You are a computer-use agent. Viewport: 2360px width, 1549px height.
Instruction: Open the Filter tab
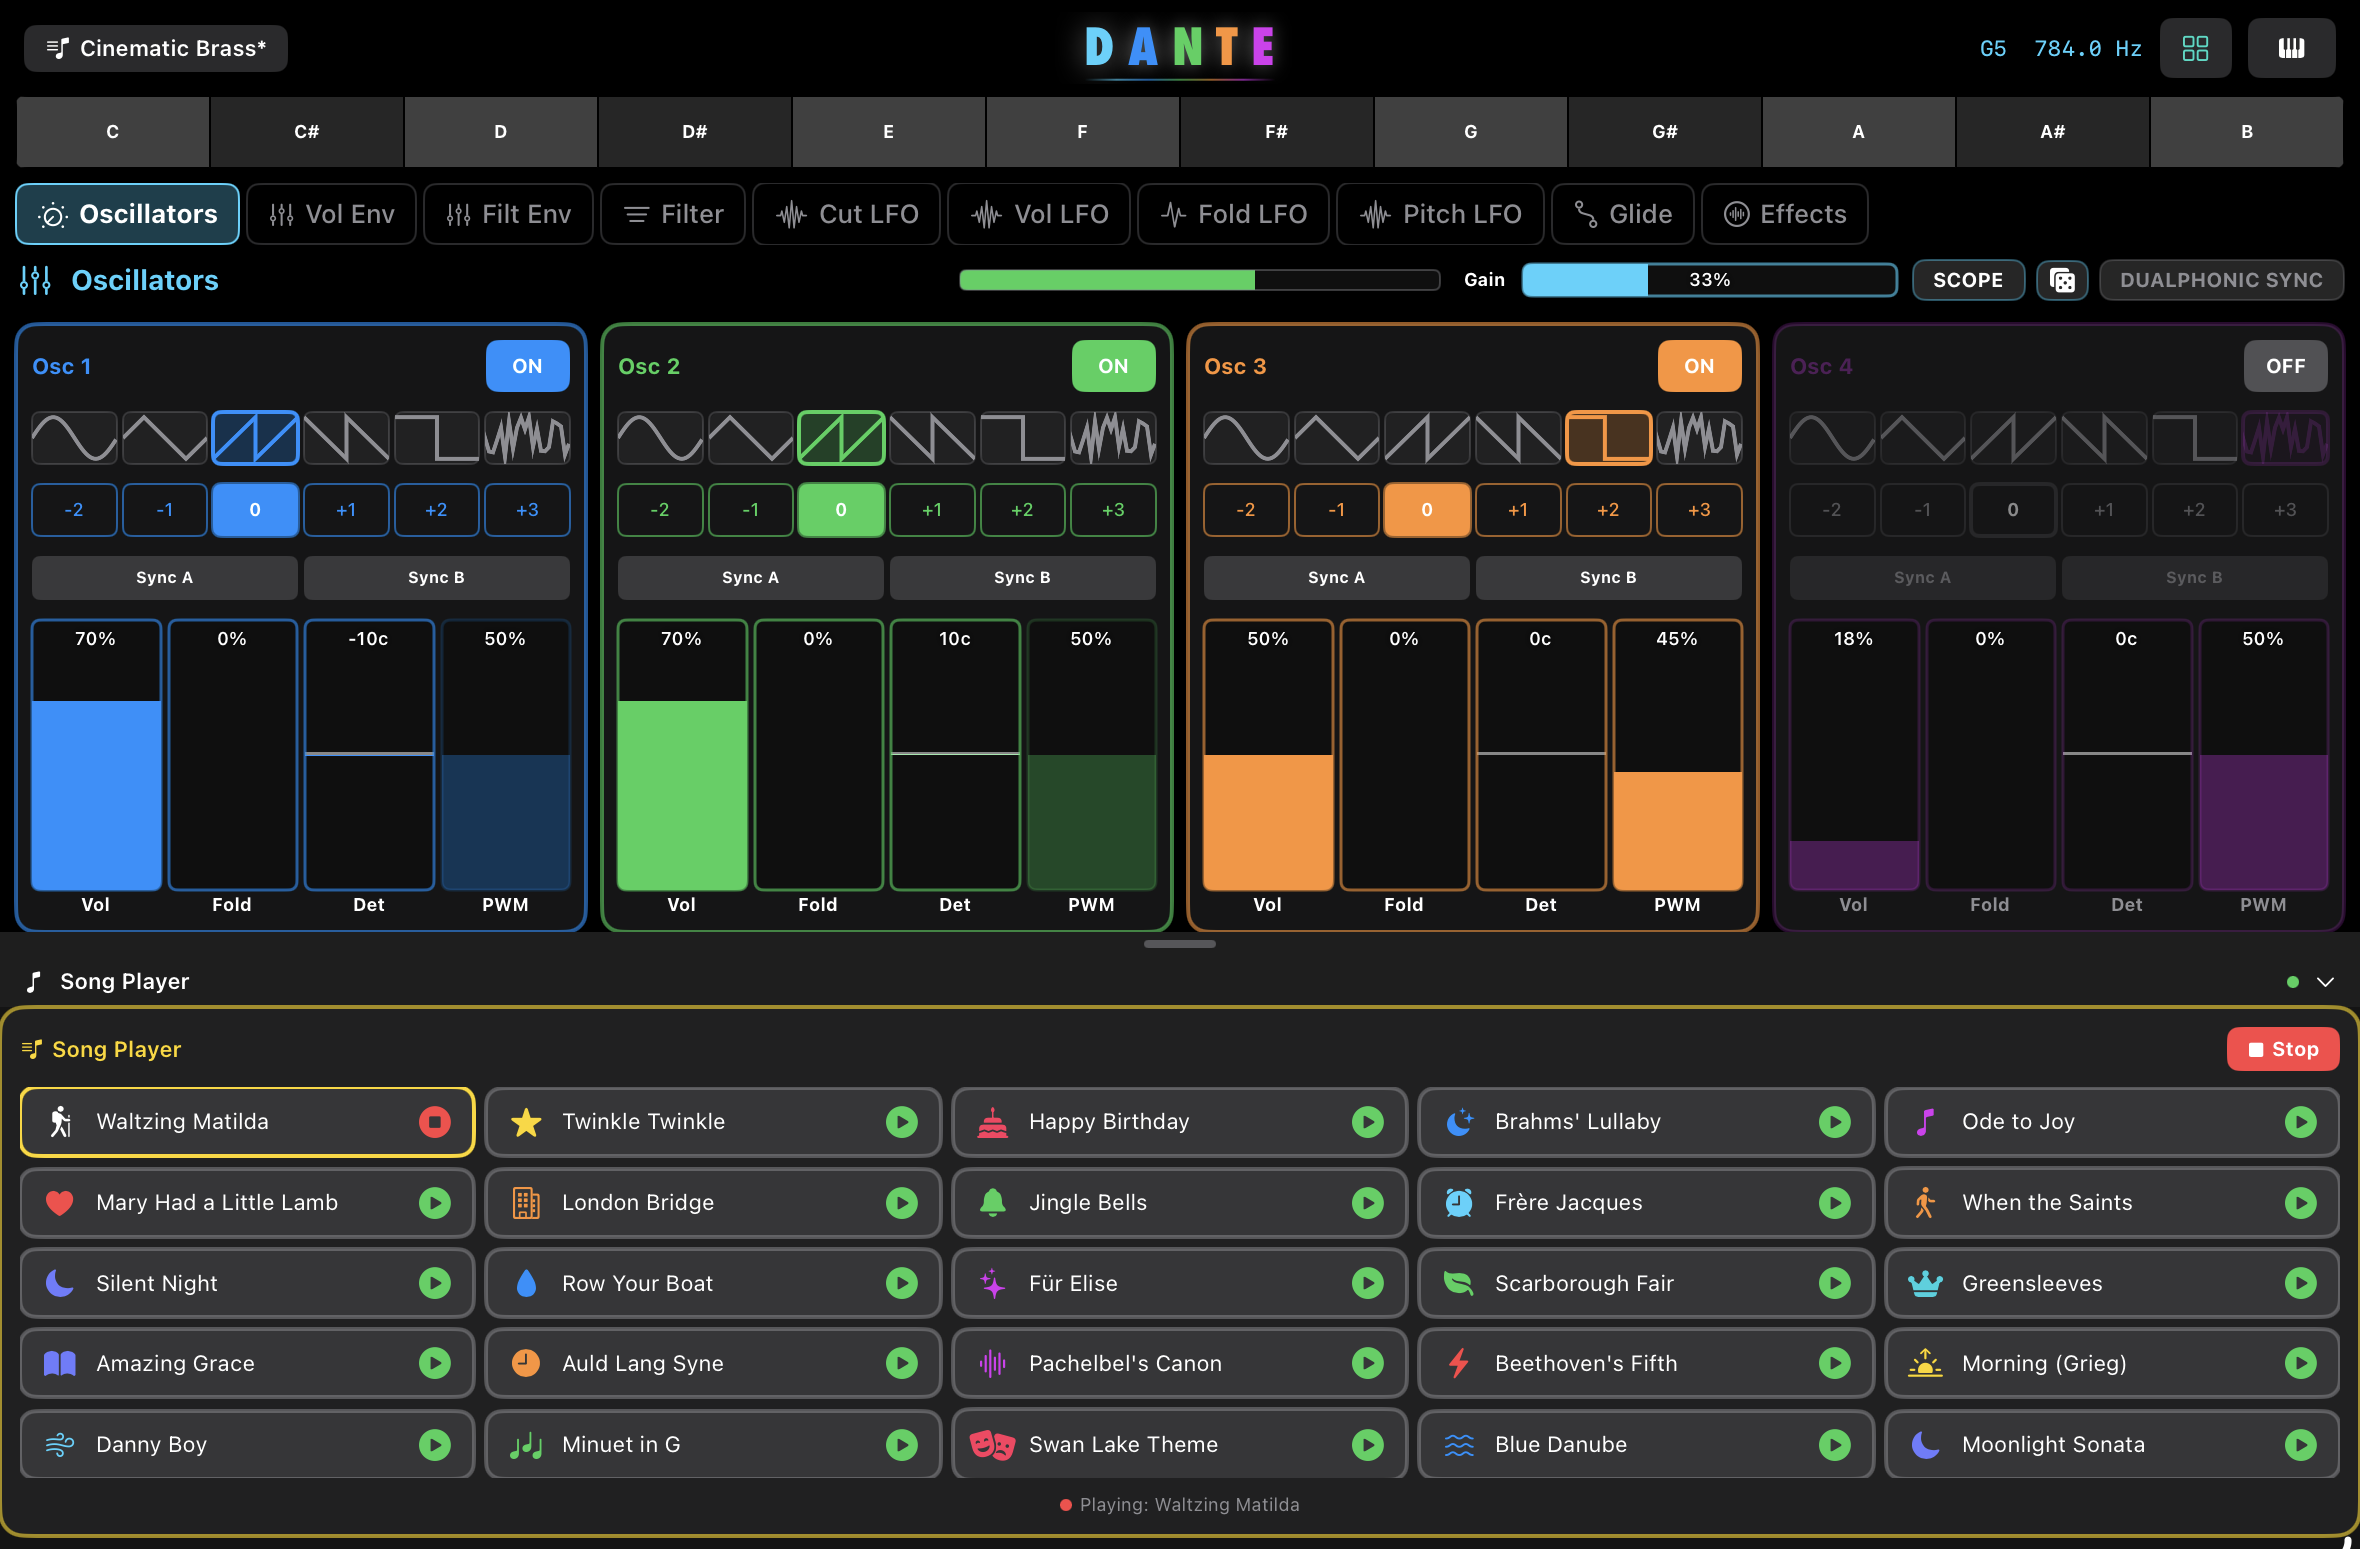673,214
